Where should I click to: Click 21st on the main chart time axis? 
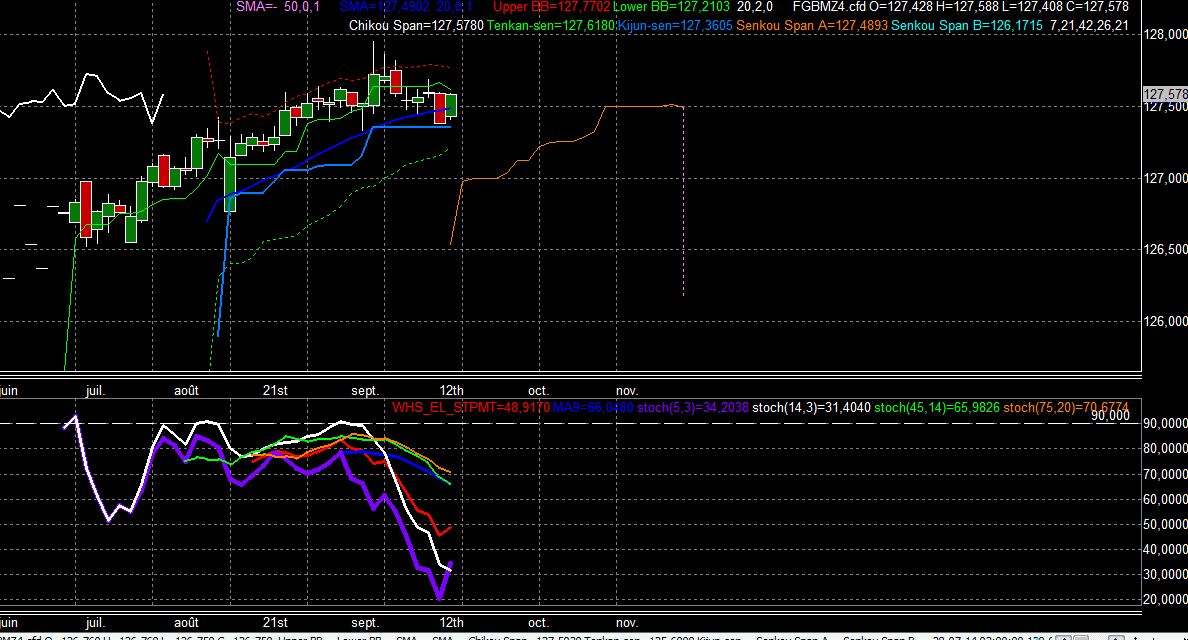click(x=275, y=391)
